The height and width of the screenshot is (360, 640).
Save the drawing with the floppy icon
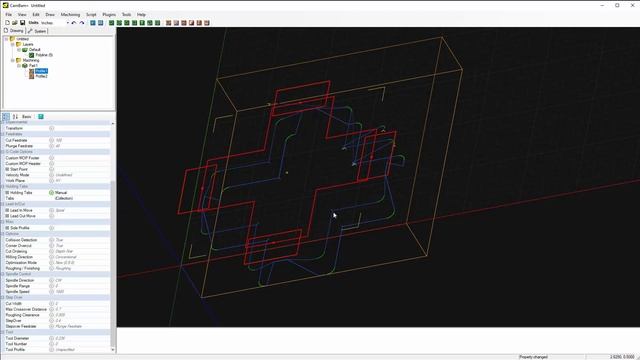[22, 23]
